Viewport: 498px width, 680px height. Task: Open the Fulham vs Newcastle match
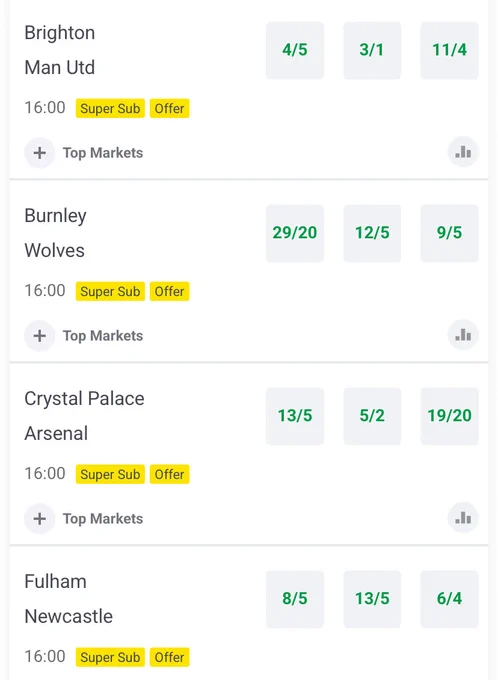tap(69, 599)
